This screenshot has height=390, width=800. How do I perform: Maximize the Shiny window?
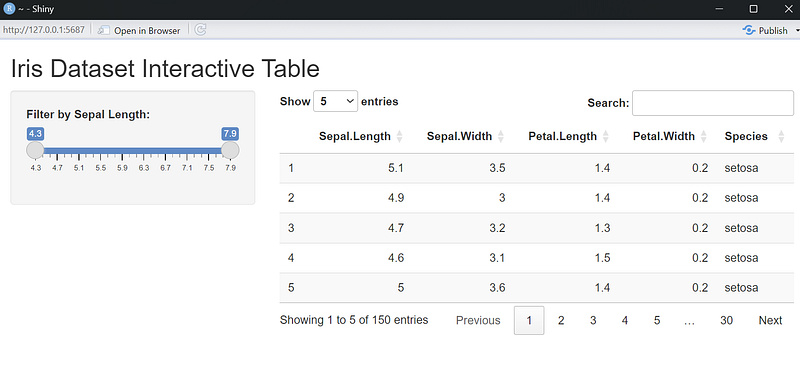753,9
